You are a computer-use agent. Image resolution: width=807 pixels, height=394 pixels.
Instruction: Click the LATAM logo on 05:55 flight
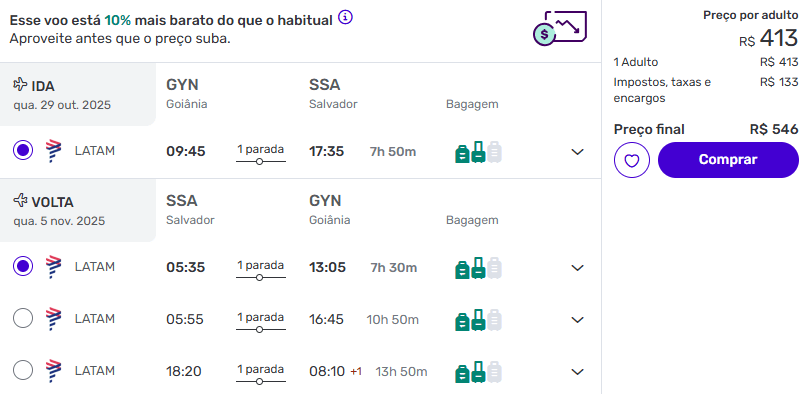[53, 319]
